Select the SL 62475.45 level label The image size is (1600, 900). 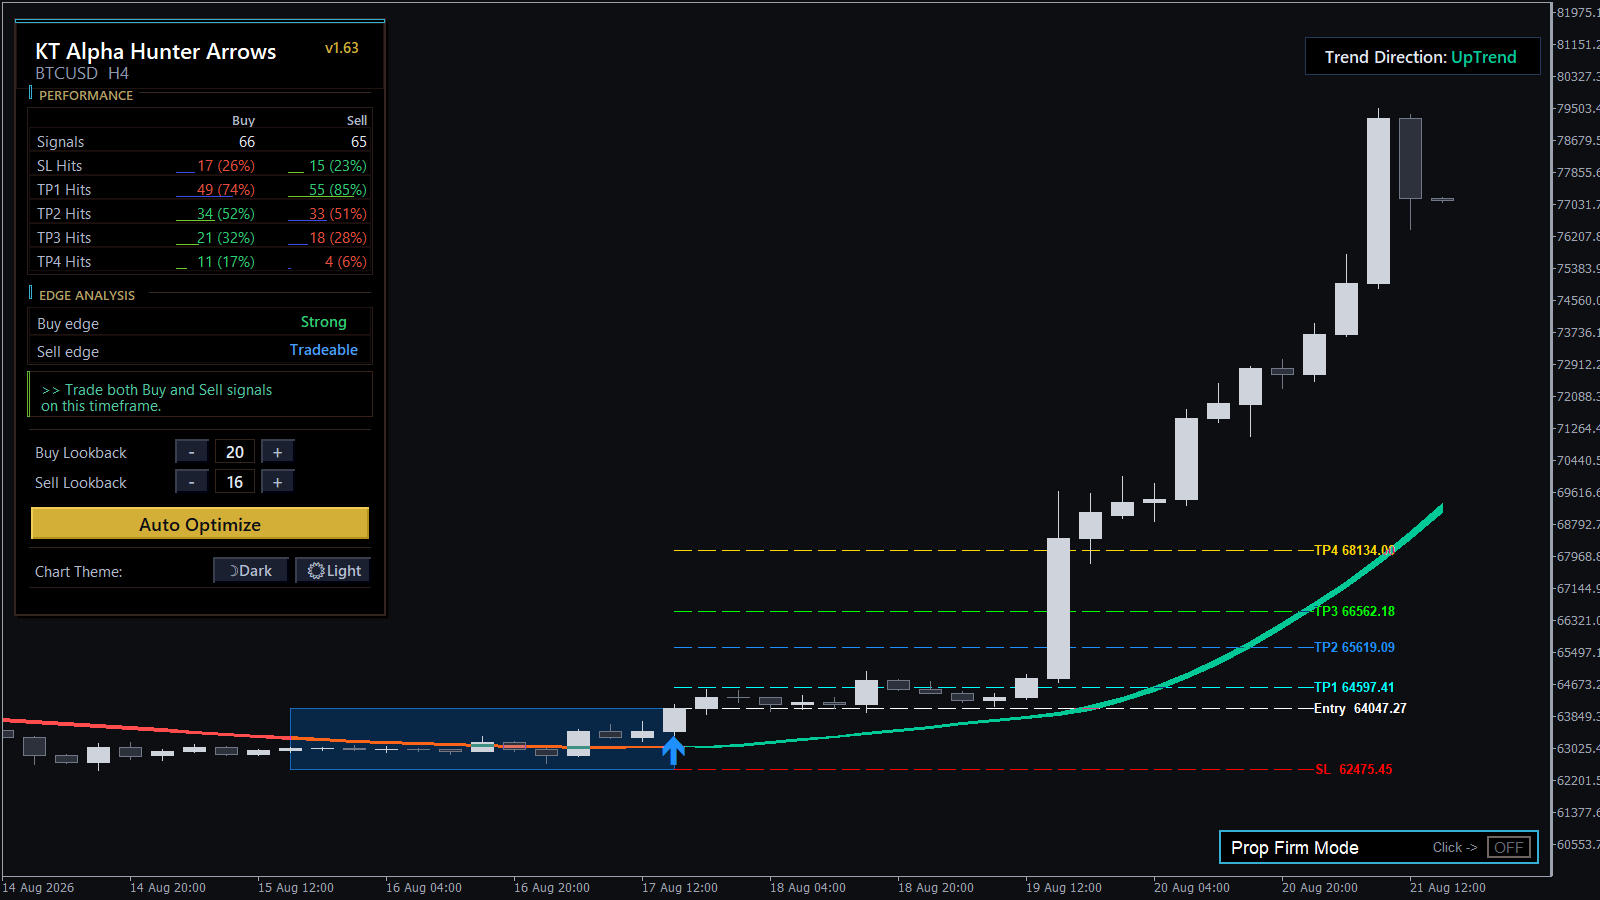click(x=1354, y=769)
